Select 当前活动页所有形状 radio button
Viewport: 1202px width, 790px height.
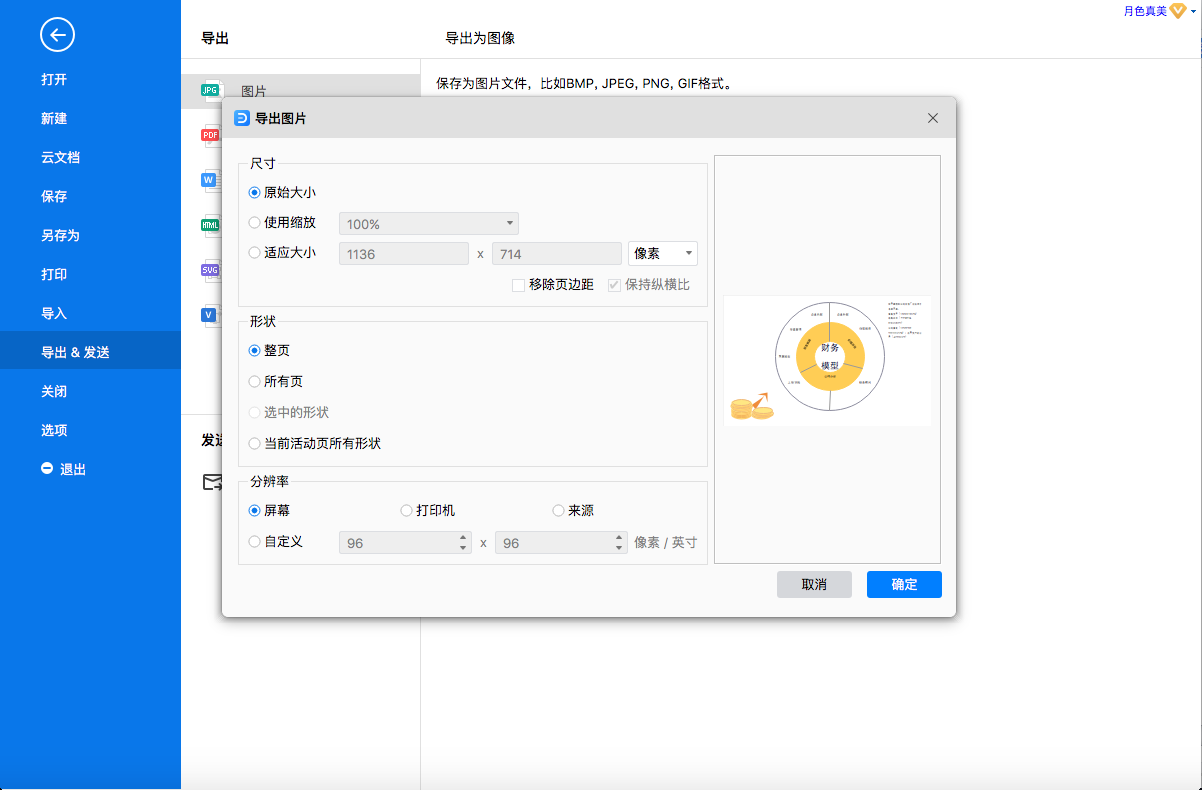click(255, 443)
